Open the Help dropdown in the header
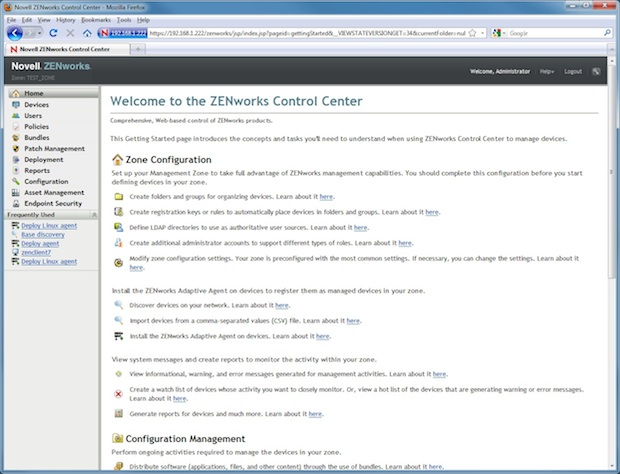Viewport: 620px width, 474px height. (x=547, y=71)
